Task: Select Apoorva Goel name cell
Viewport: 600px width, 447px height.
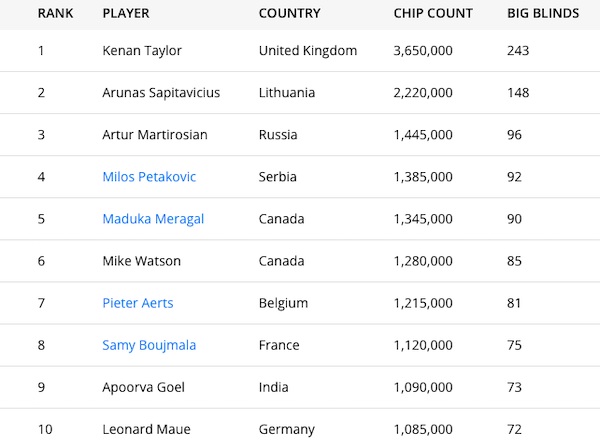Action: pos(141,387)
